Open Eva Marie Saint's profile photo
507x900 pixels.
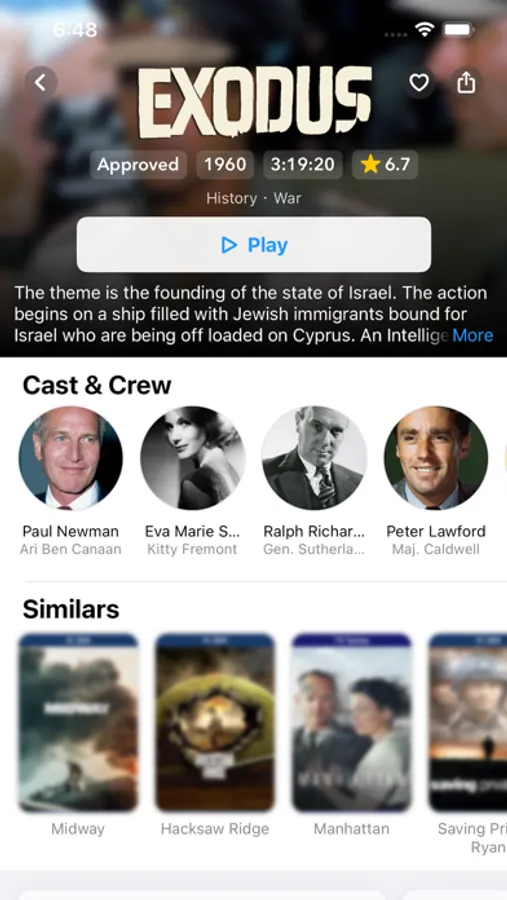point(192,458)
